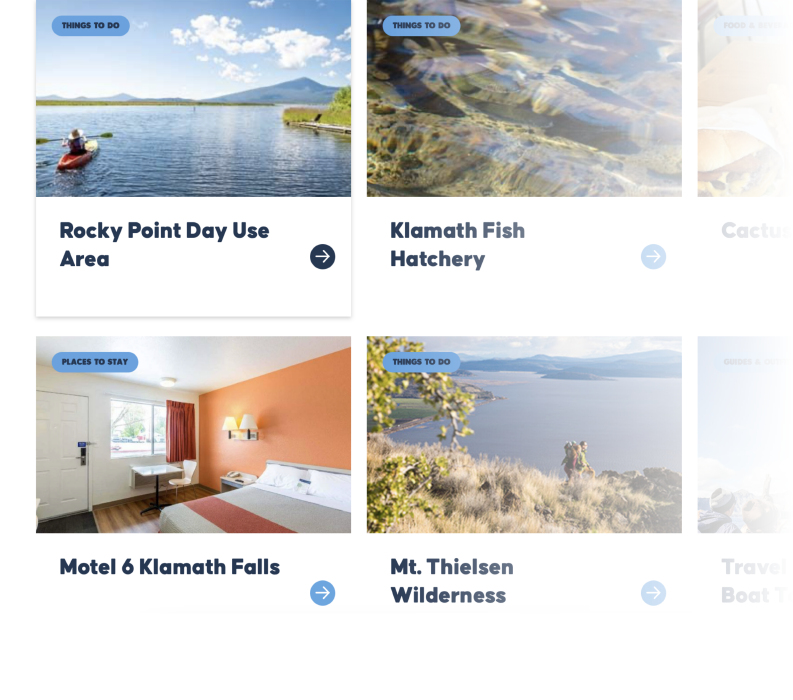The width and height of the screenshot is (793, 700).
Task: Click the motel room with orange wall photo
Action: 193,434
